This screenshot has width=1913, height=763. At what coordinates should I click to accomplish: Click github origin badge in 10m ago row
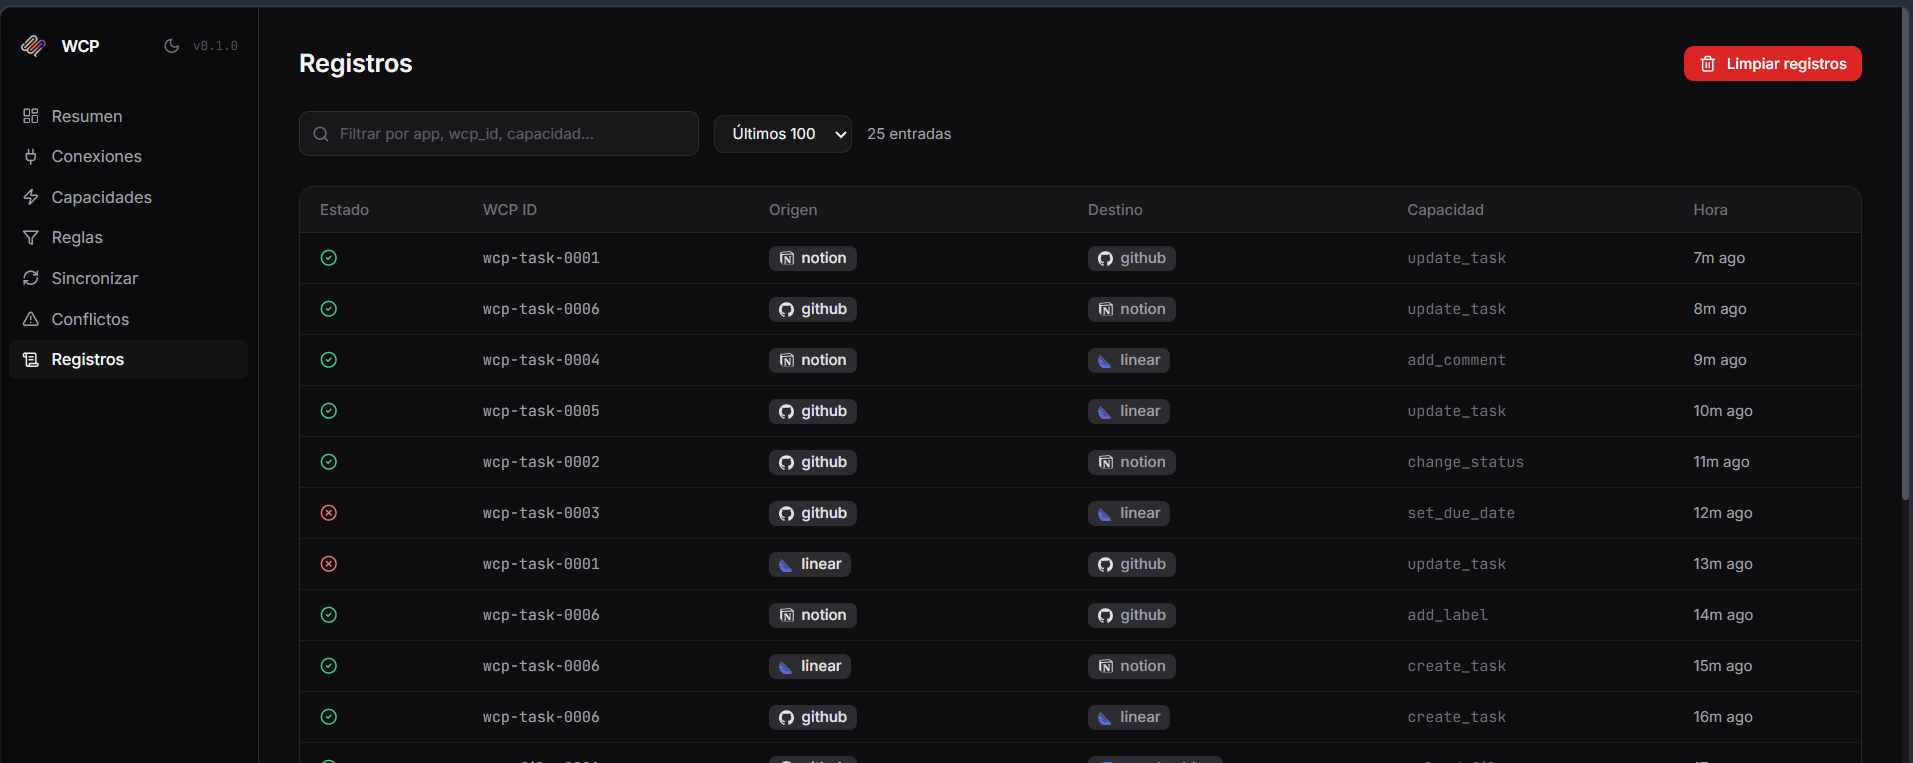812,411
